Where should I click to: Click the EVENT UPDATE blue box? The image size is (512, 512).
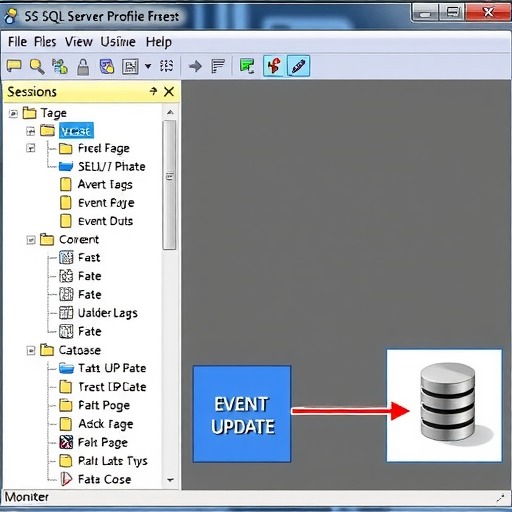click(x=242, y=414)
